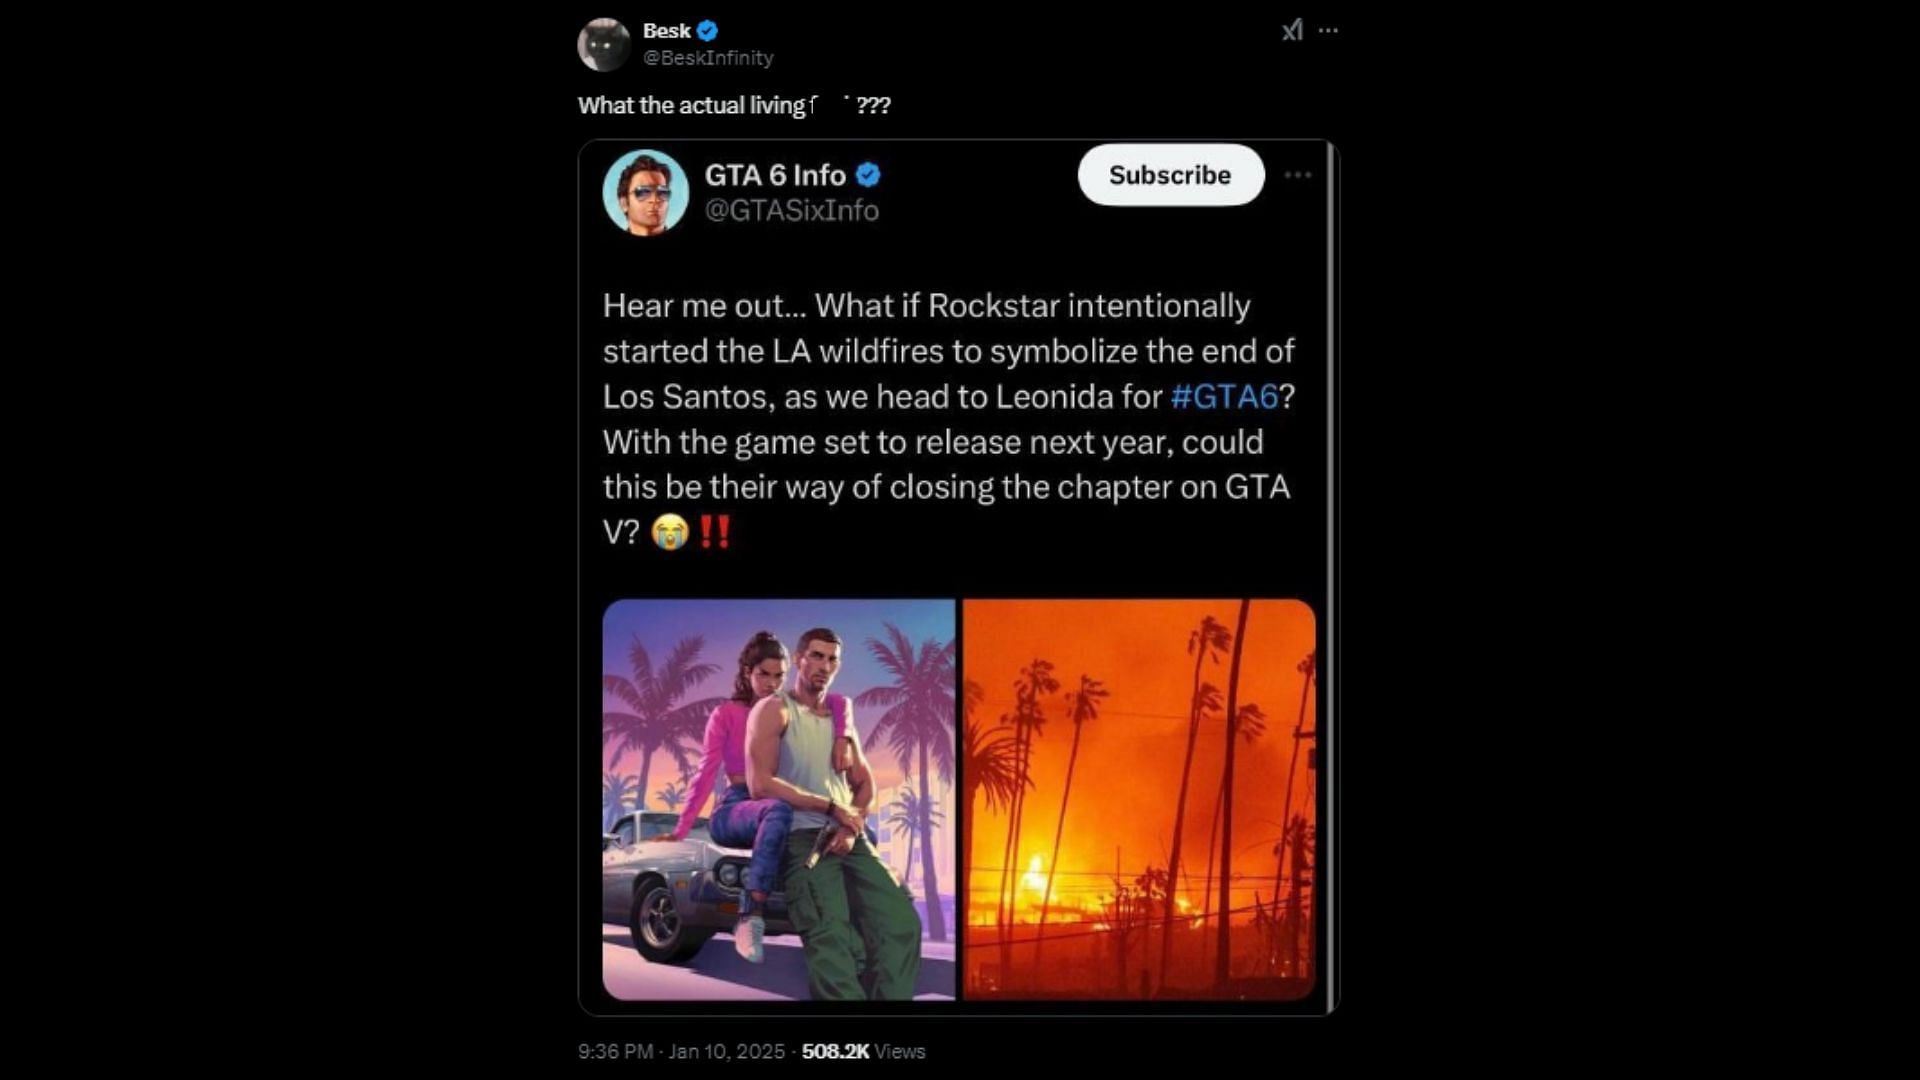
Task: Open the GTA 6 artwork image
Action: point(779,799)
